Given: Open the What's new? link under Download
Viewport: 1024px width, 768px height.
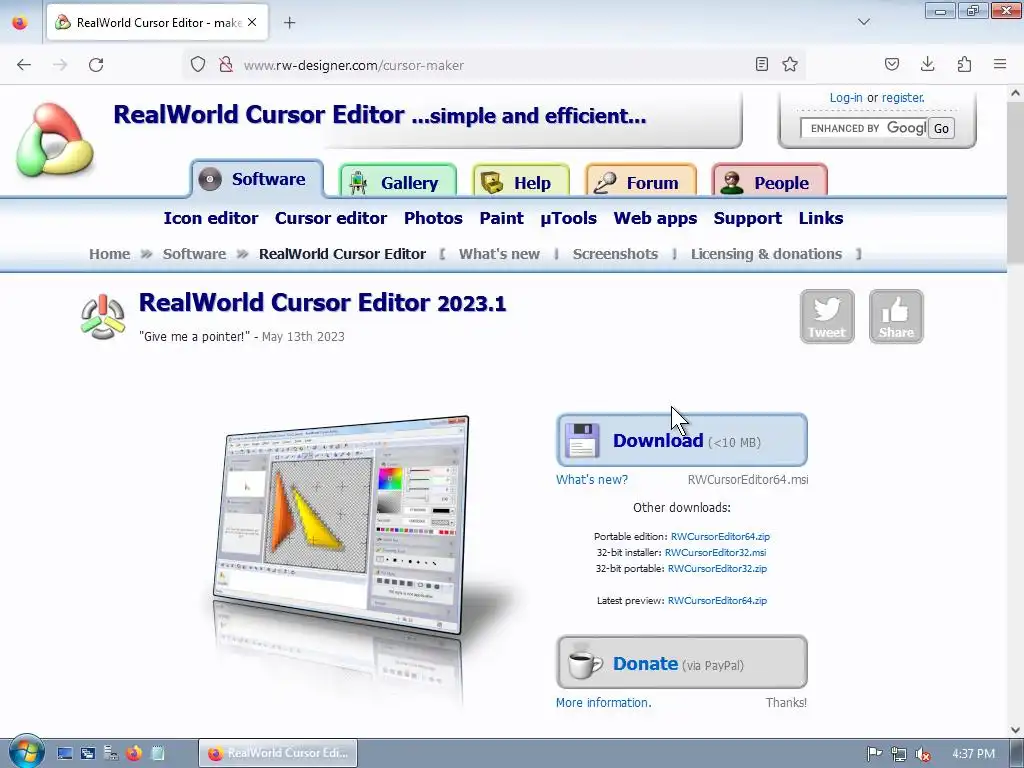Looking at the screenshot, I should 592,479.
